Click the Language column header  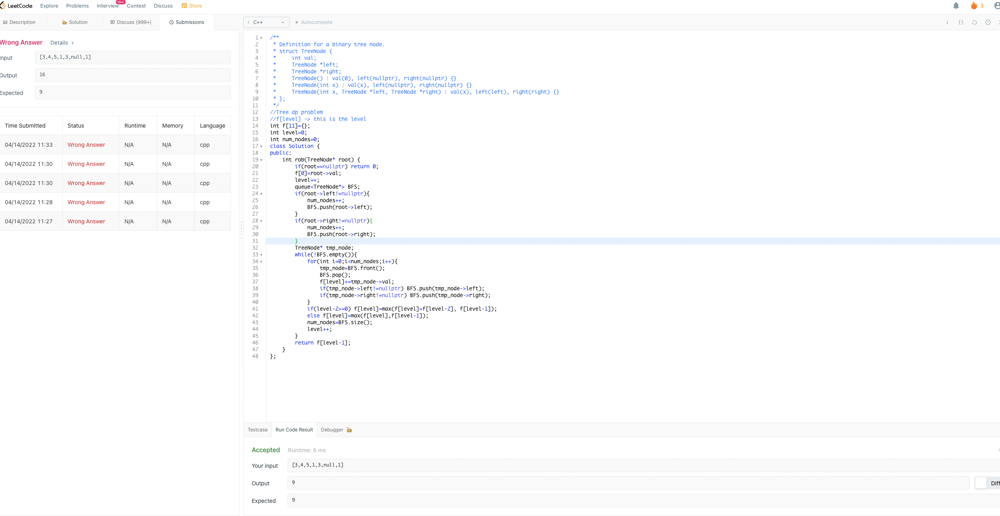[212, 126]
